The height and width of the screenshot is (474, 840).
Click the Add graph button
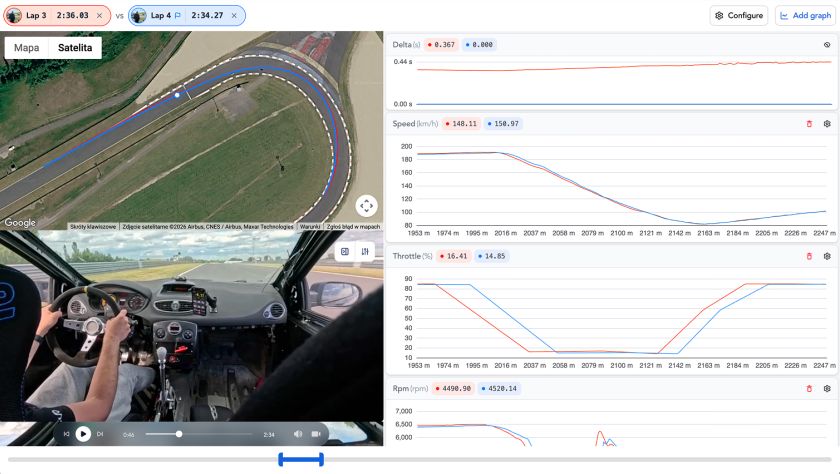coord(805,16)
